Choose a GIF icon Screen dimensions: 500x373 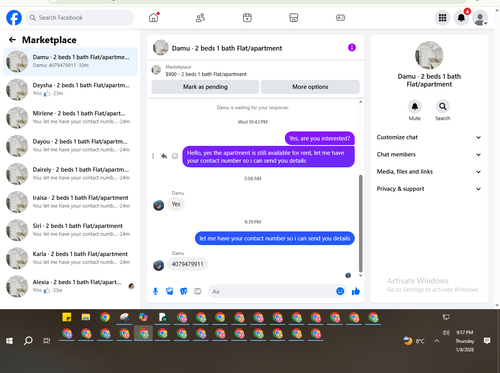198,291
